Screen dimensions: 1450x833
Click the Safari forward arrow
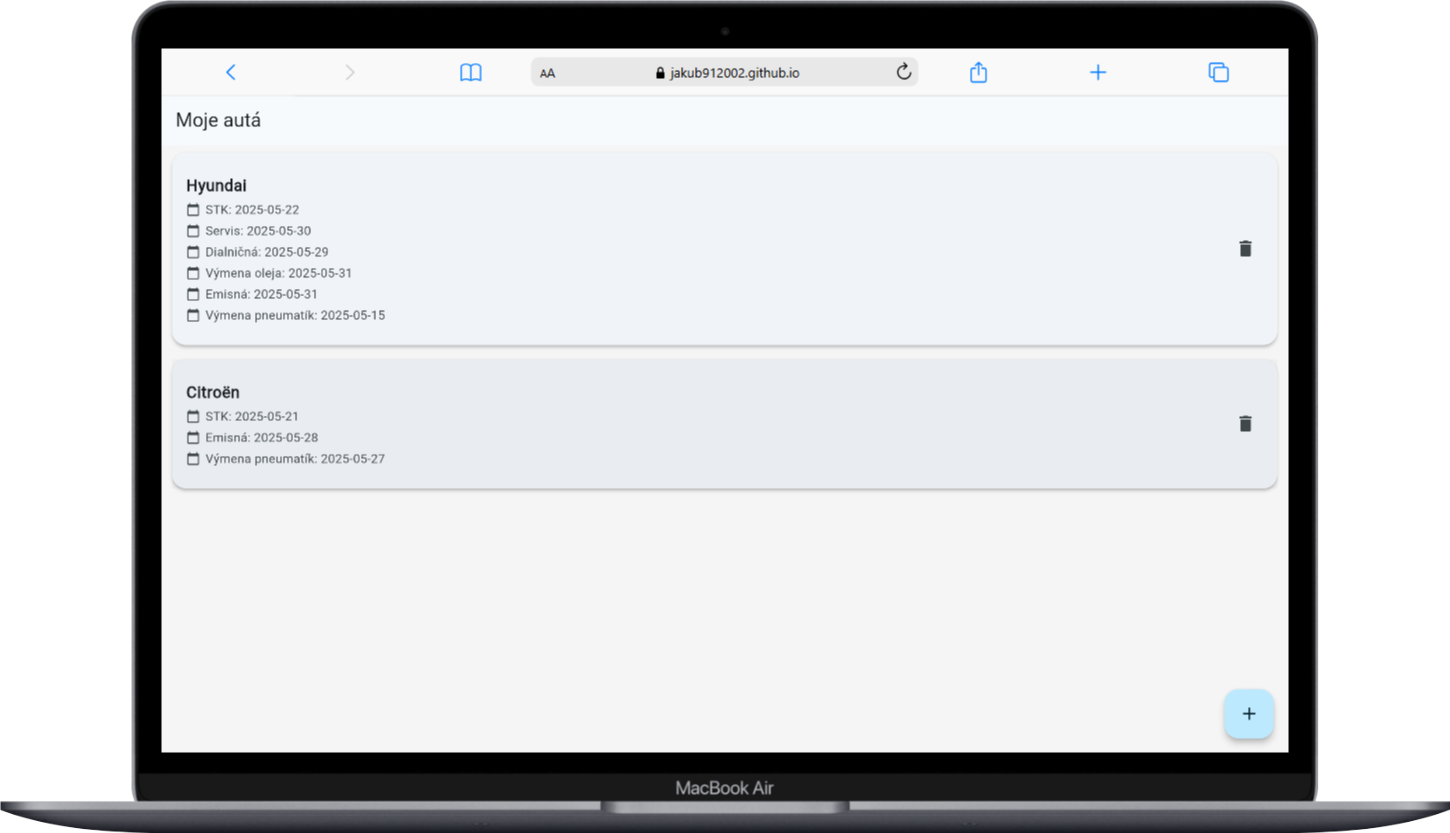tap(349, 72)
